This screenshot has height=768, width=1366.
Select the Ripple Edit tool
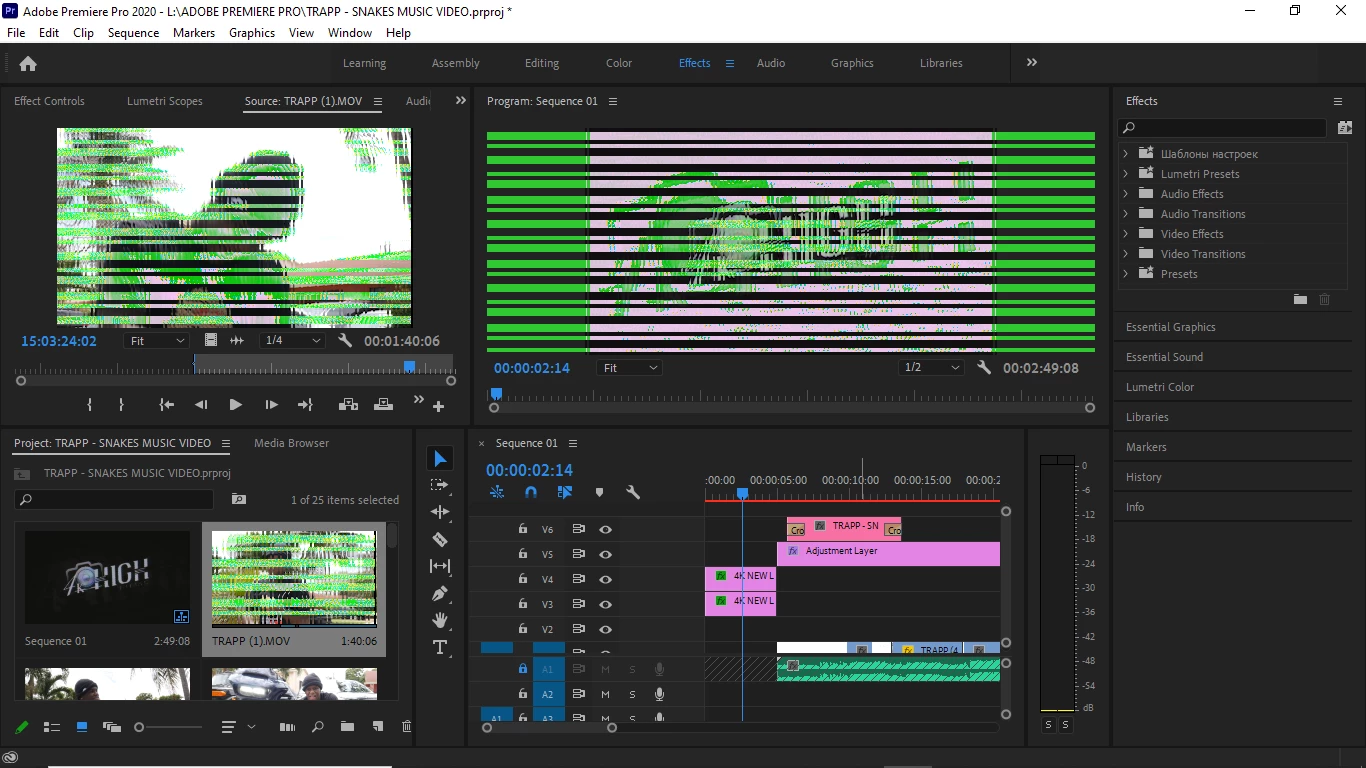pos(440,512)
